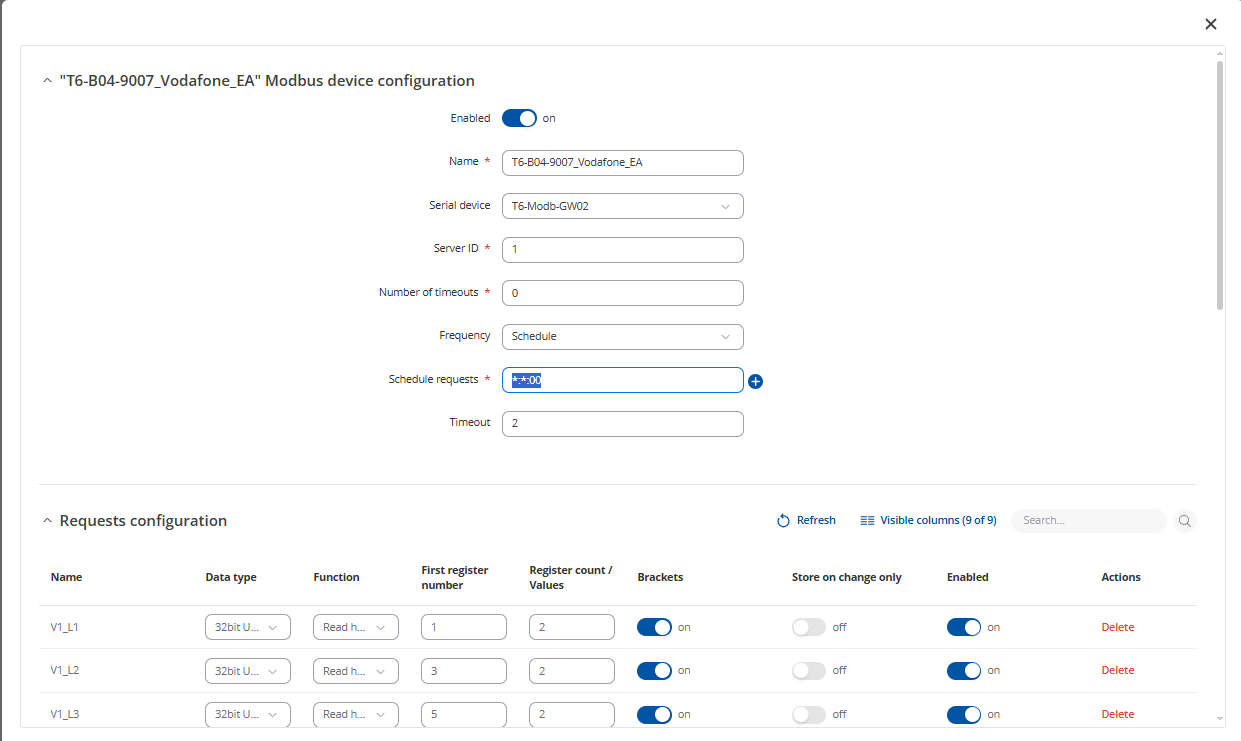Collapse the Requests configuration section
Viewport: 1241px width, 741px height.
[47, 521]
